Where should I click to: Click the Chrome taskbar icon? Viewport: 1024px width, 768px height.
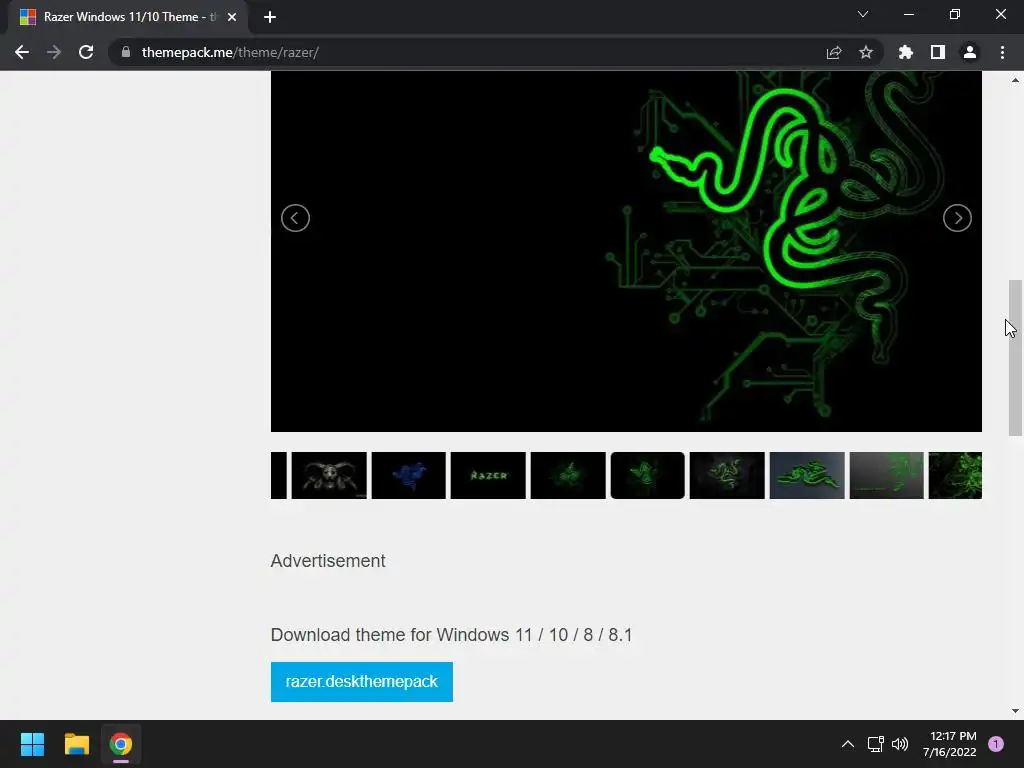tap(121, 744)
